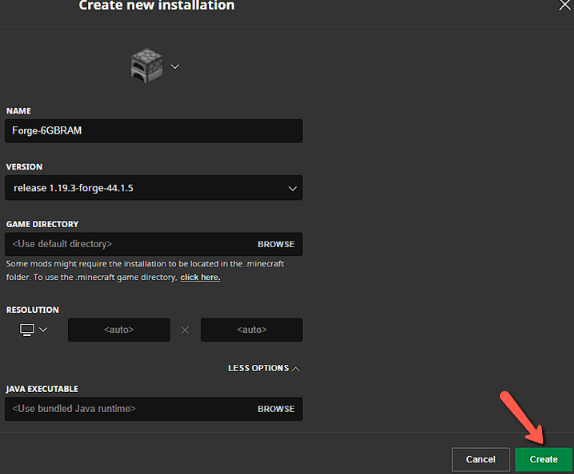574x474 pixels.
Task: Click the furnace installation icon
Action: 147,66
